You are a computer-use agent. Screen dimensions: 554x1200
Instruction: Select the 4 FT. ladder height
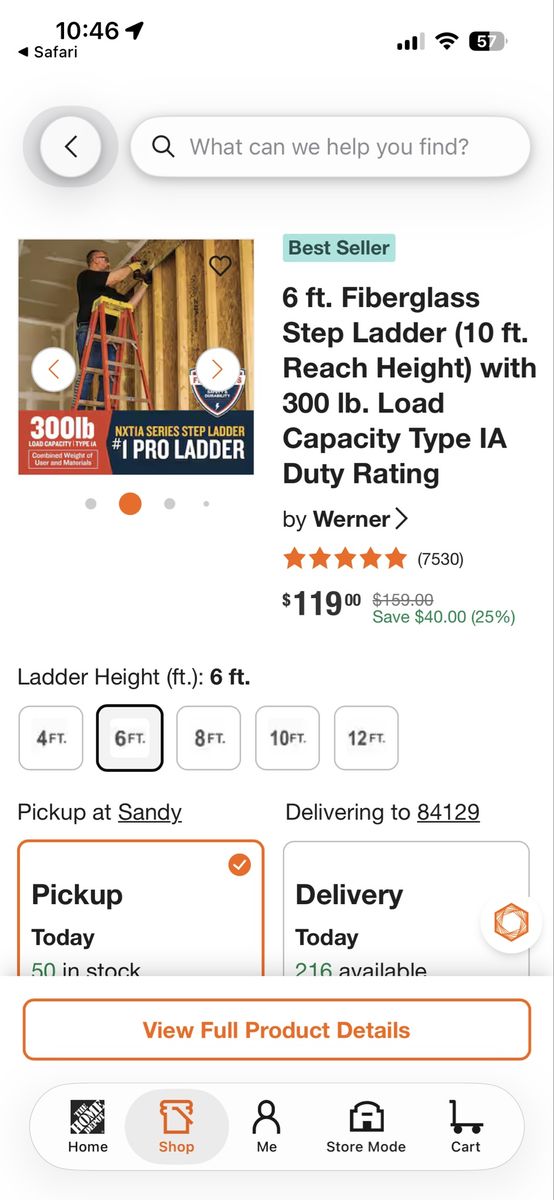point(51,738)
